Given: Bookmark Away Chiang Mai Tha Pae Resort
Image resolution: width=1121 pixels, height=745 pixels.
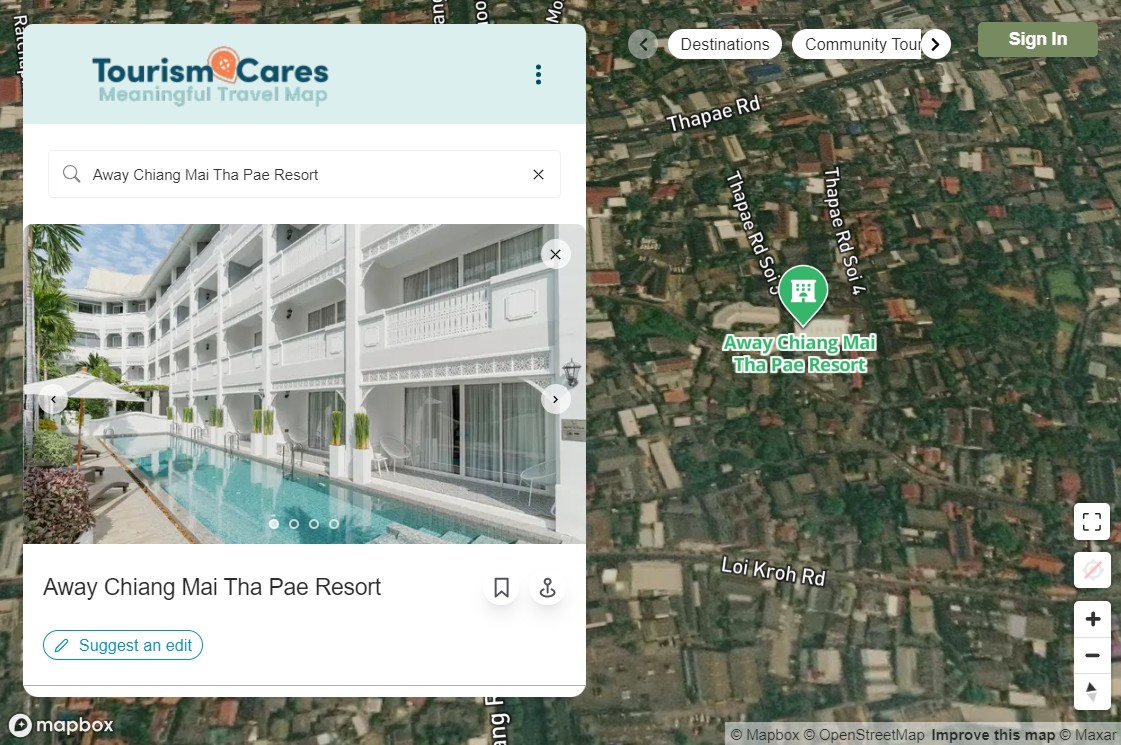Looking at the screenshot, I should pos(501,588).
